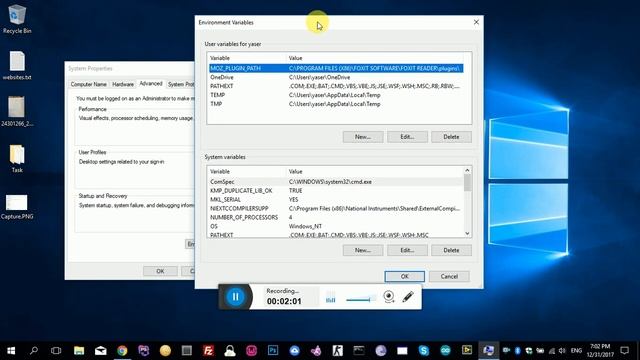Close the Environment Variables dialog

pyautogui.click(x=476, y=22)
